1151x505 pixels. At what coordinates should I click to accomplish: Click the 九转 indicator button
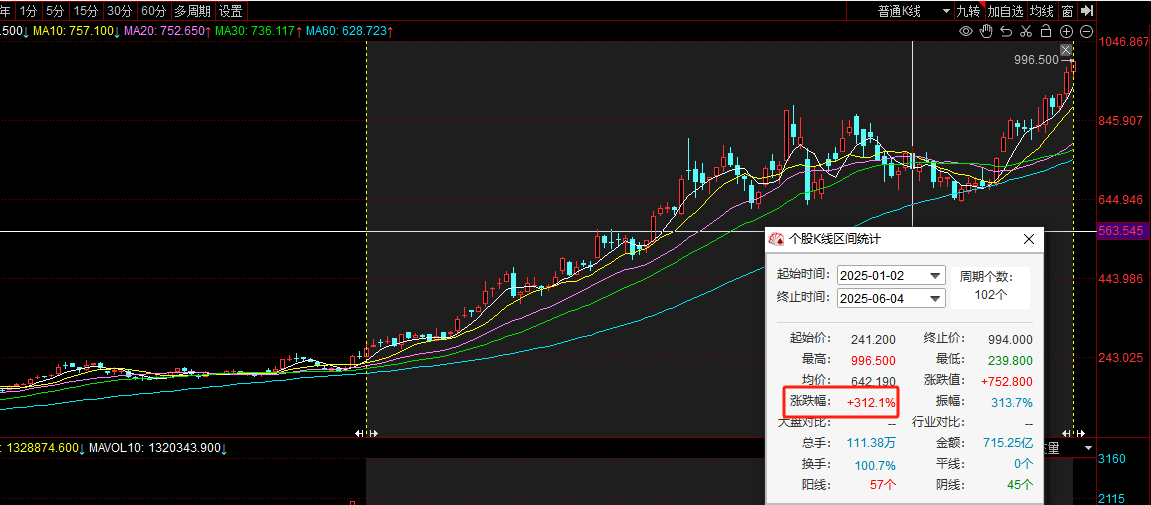point(968,11)
